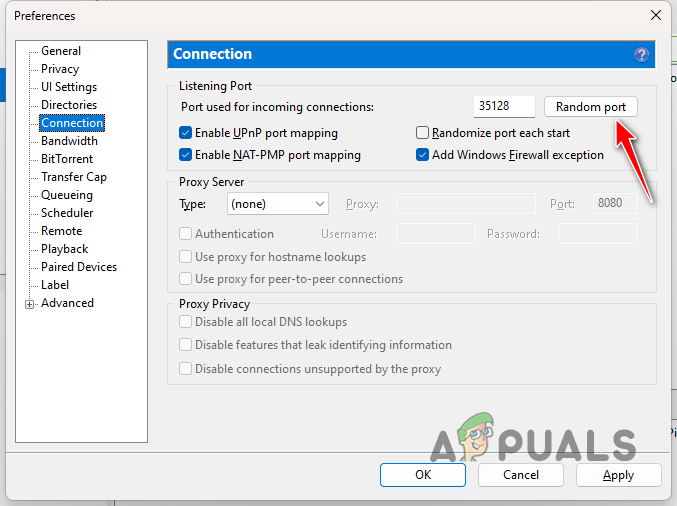Open BitTorrent settings
This screenshot has width=677, height=506.
point(67,159)
